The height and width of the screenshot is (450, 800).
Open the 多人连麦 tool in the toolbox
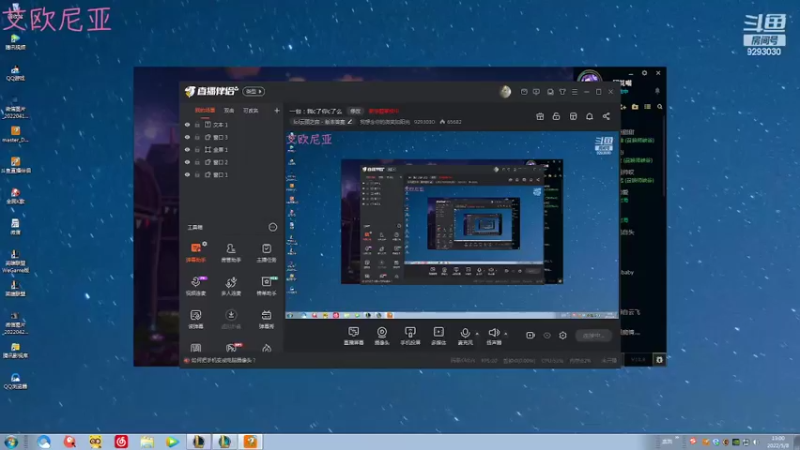click(x=231, y=286)
